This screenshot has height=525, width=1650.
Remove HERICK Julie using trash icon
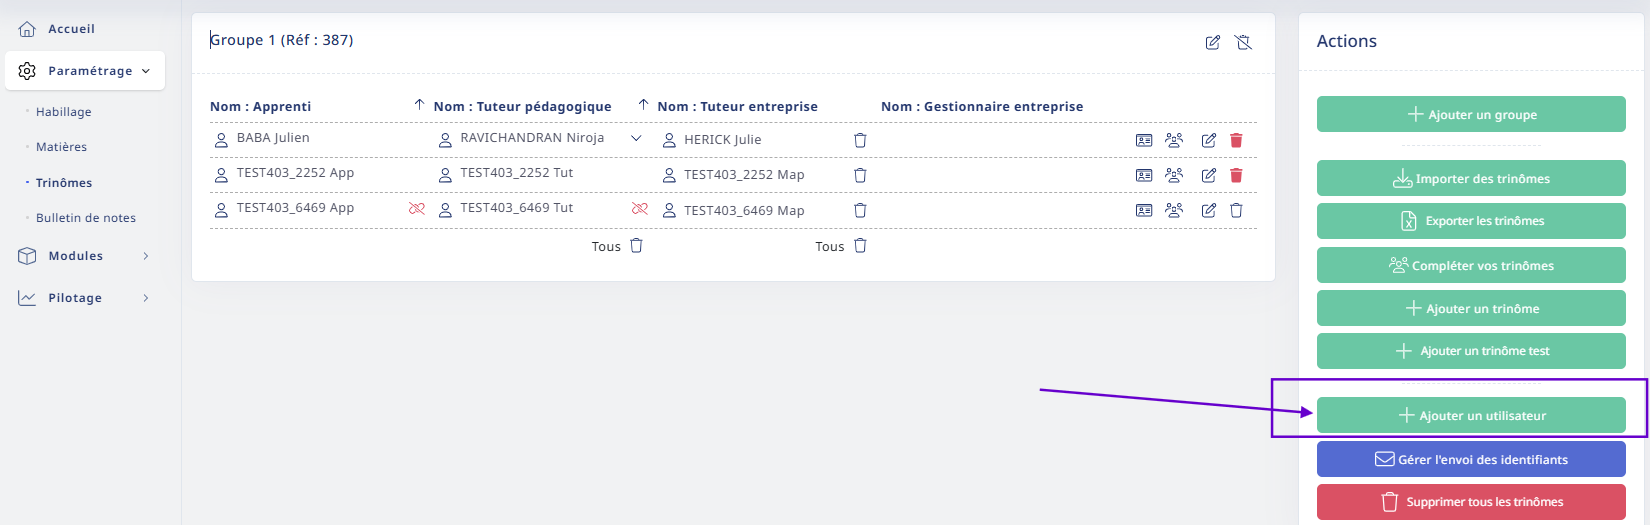860,141
